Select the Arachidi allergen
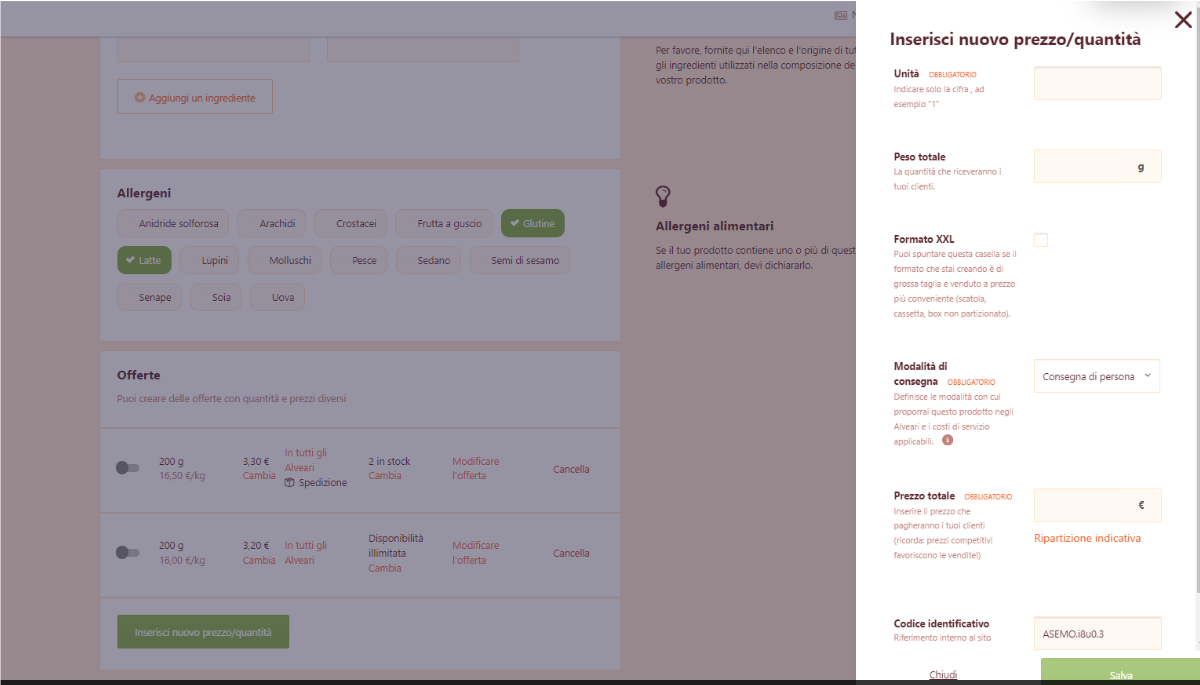 [x=273, y=224]
